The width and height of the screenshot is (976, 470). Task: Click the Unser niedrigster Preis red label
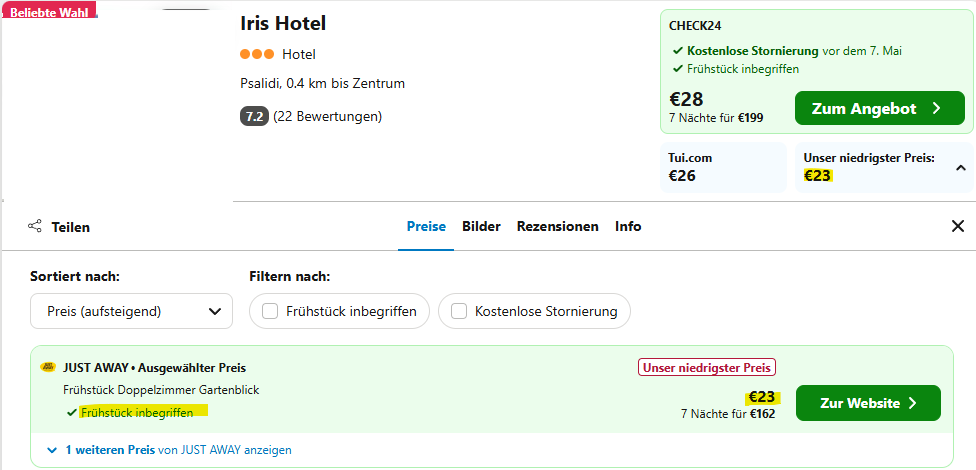[x=706, y=367]
